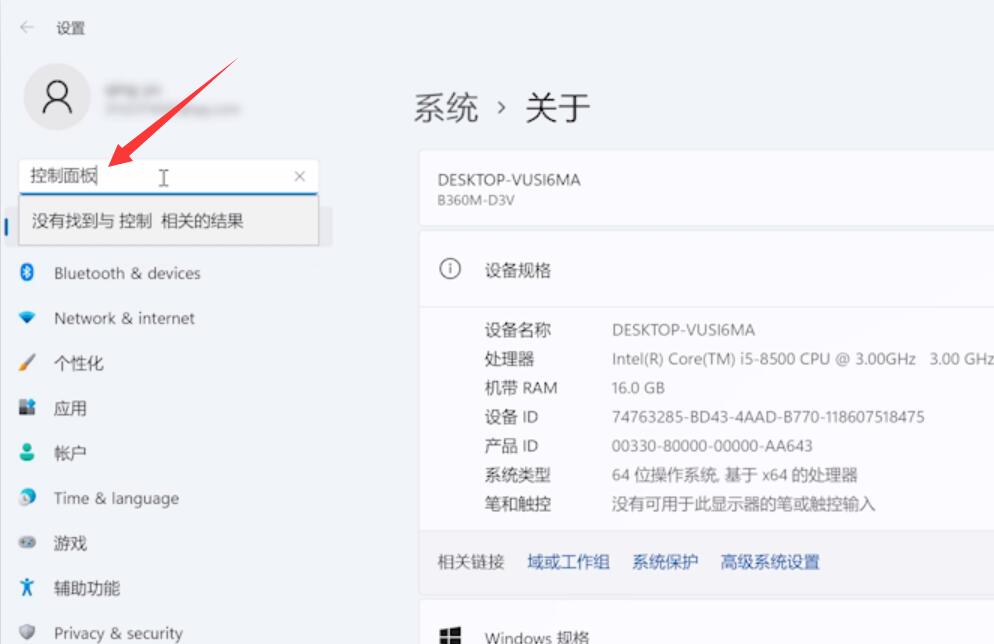Select the 16.0 GB RAM value
The height and width of the screenshot is (644, 994).
pyautogui.click(x=638, y=388)
